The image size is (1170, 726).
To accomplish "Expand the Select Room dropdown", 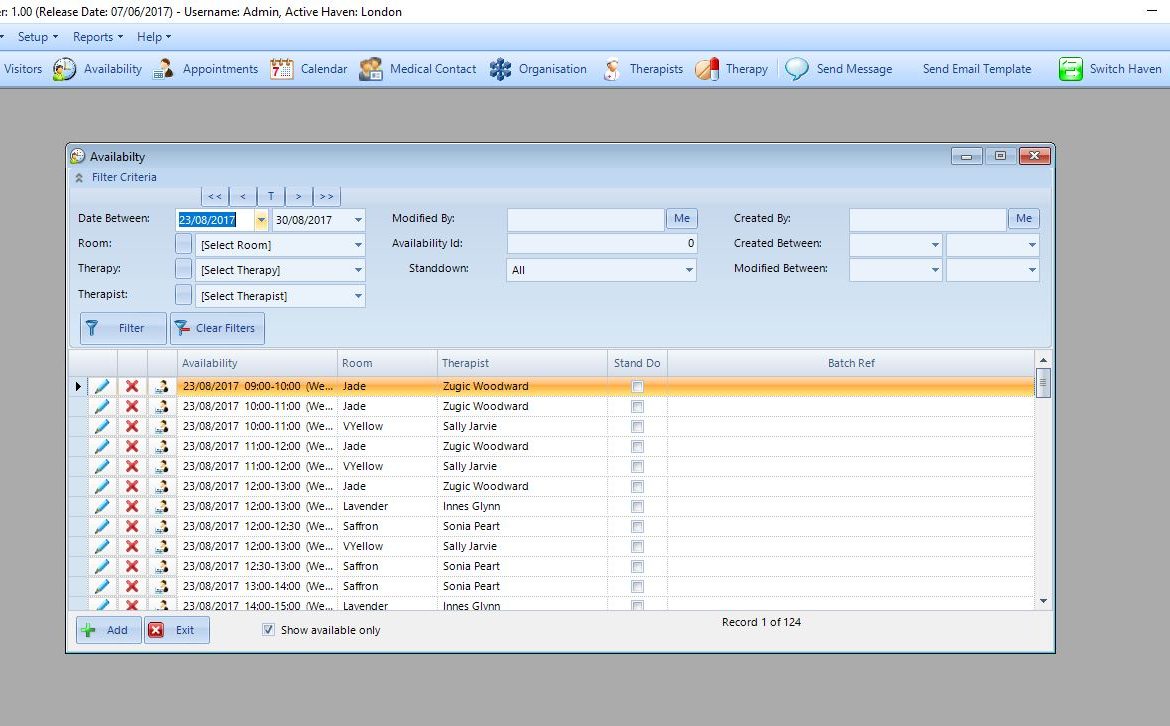I will point(358,245).
